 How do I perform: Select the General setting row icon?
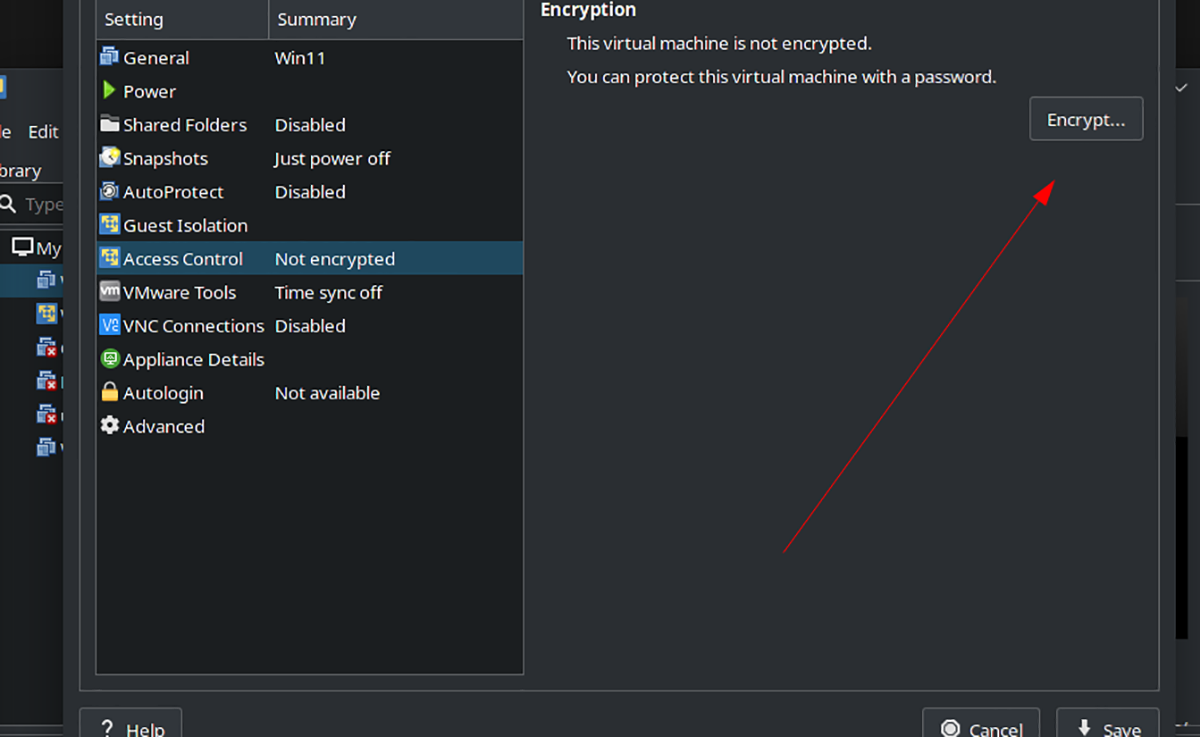pos(109,58)
